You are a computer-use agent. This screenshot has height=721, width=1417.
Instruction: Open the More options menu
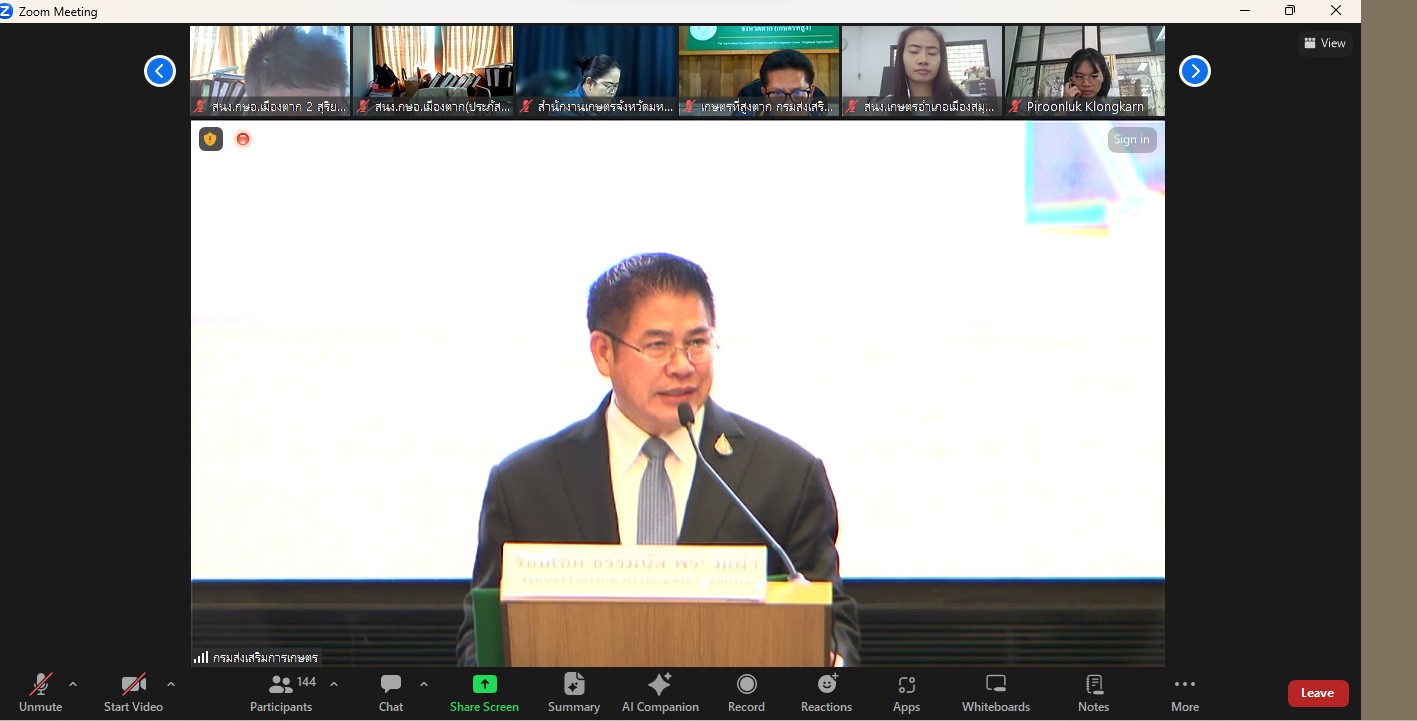1185,692
